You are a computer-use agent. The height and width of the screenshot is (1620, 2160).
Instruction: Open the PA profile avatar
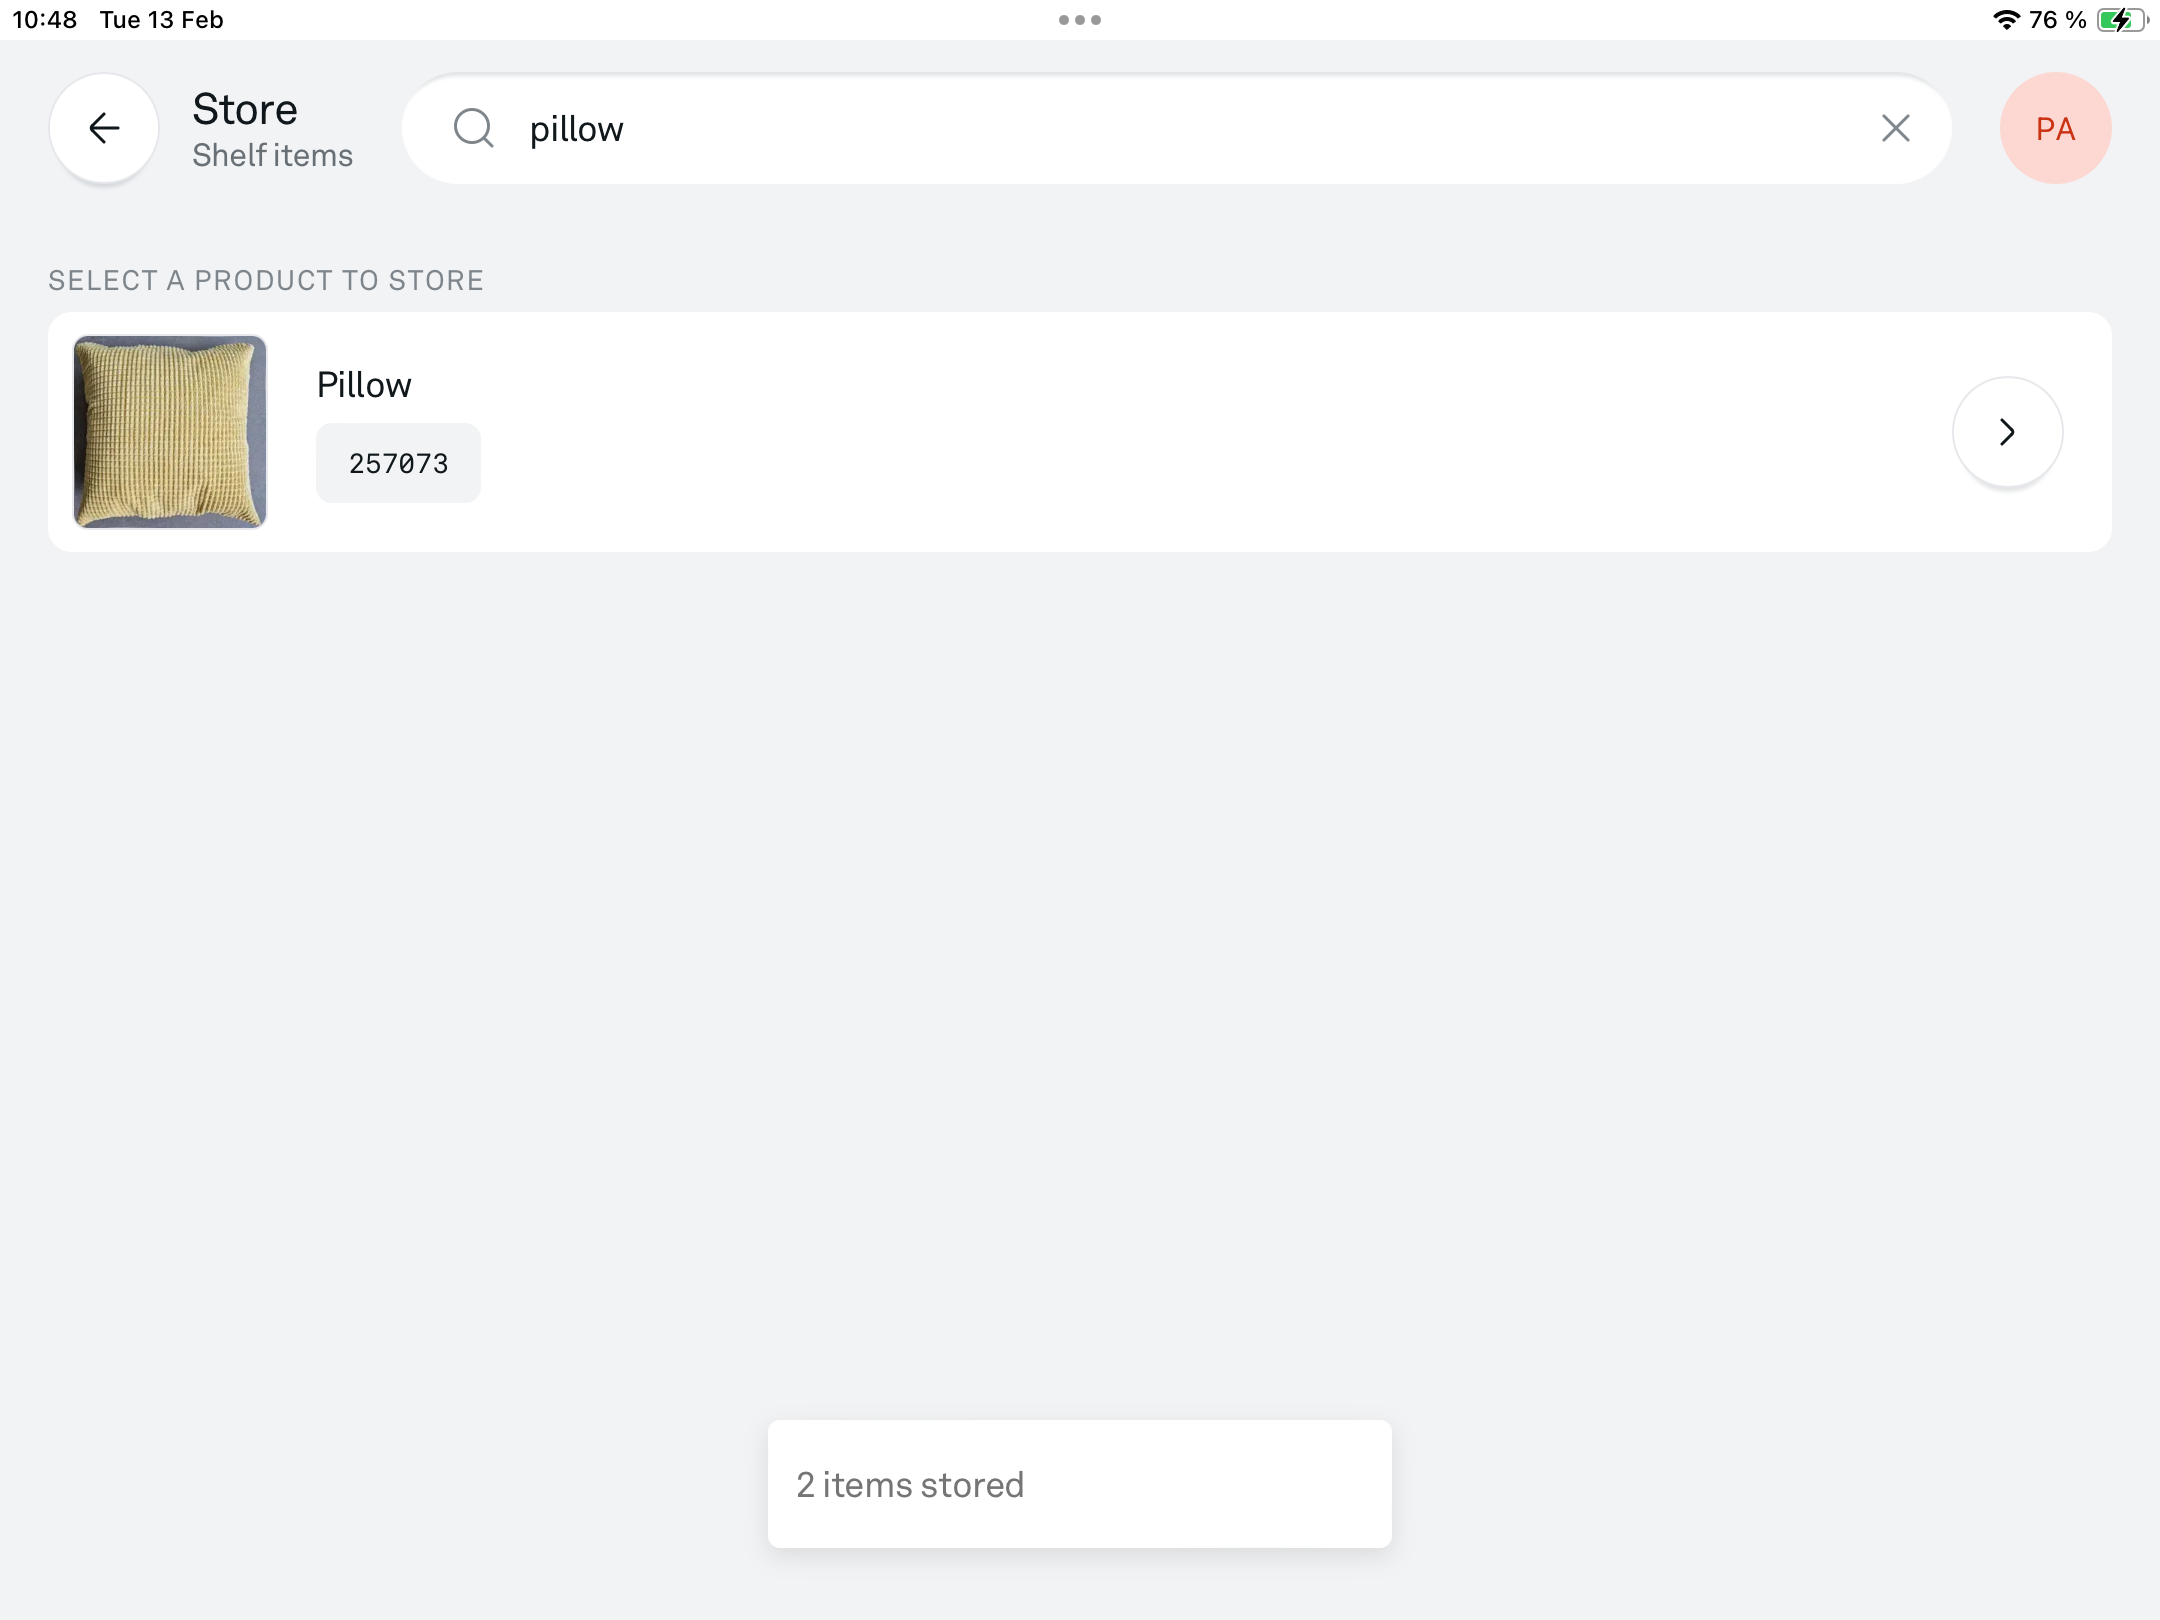tap(2055, 128)
